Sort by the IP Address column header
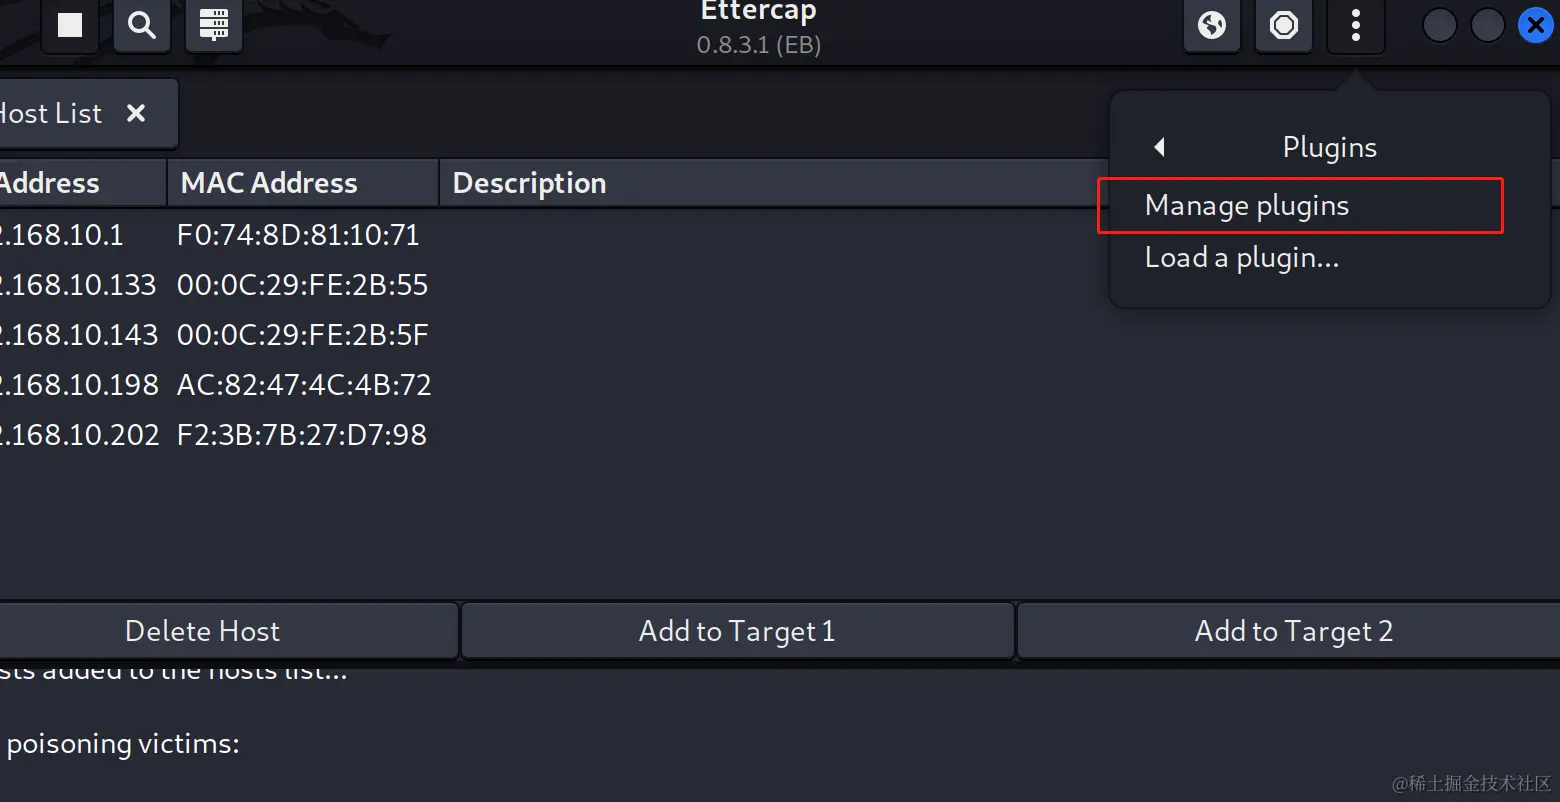The width and height of the screenshot is (1560, 802). [82, 183]
